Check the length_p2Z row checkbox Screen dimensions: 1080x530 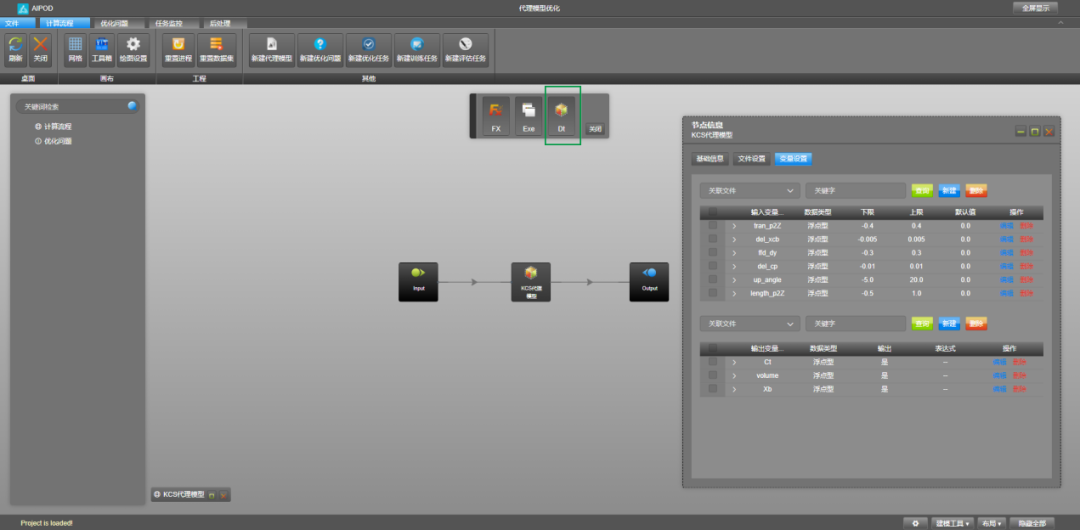[713, 292]
